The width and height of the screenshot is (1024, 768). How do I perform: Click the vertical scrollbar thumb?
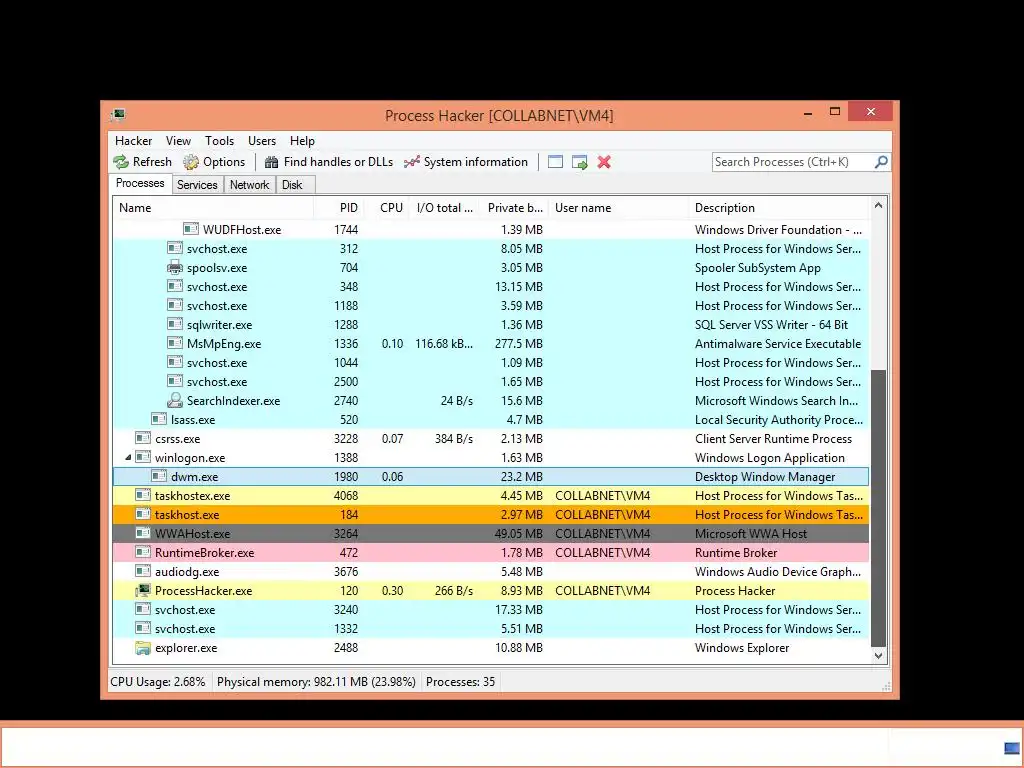click(x=878, y=508)
